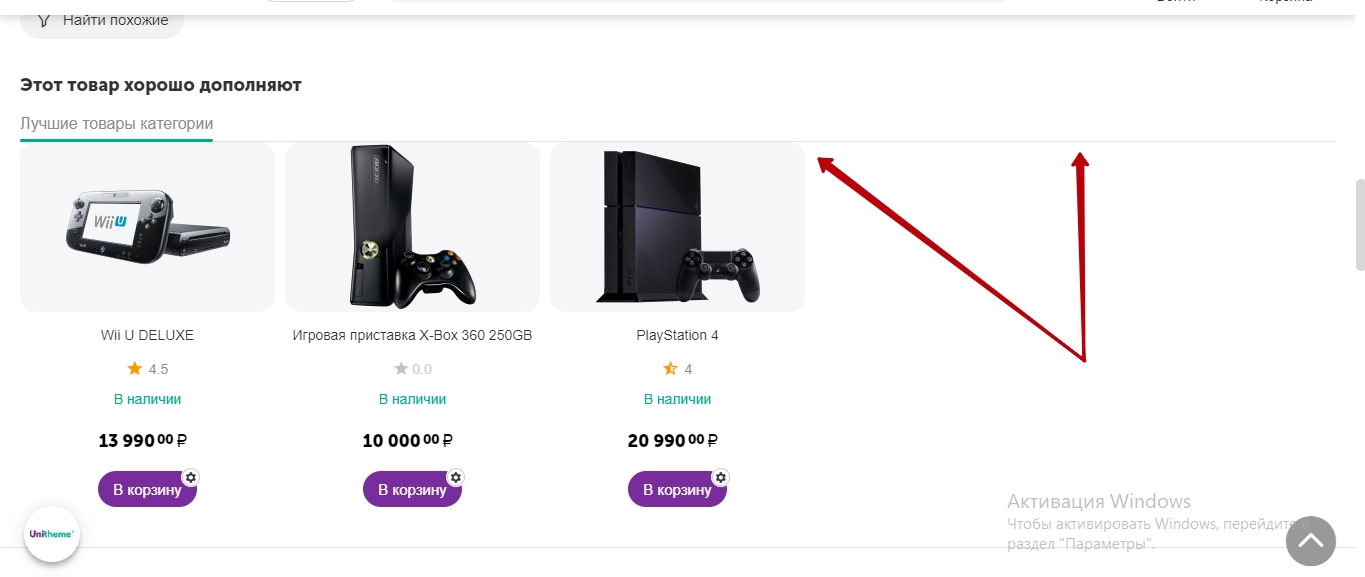Click the half star rating of PlayStation 4
This screenshot has width=1365, height=577.
click(x=670, y=369)
